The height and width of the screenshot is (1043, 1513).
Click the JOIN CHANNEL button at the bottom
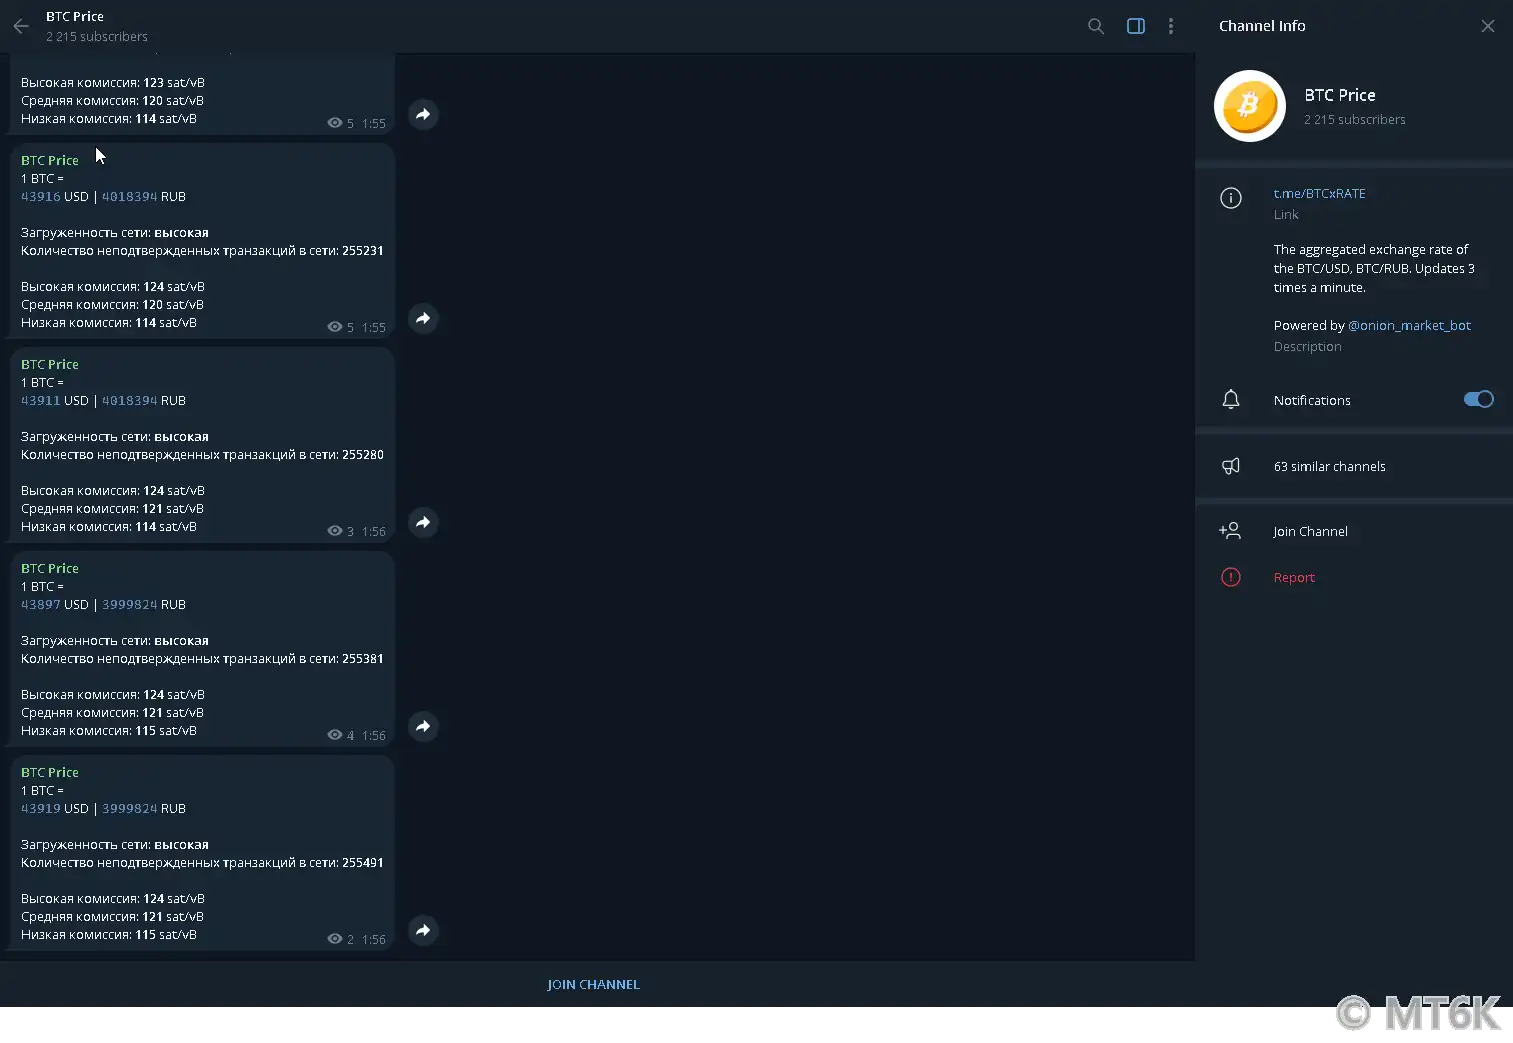[593, 985]
